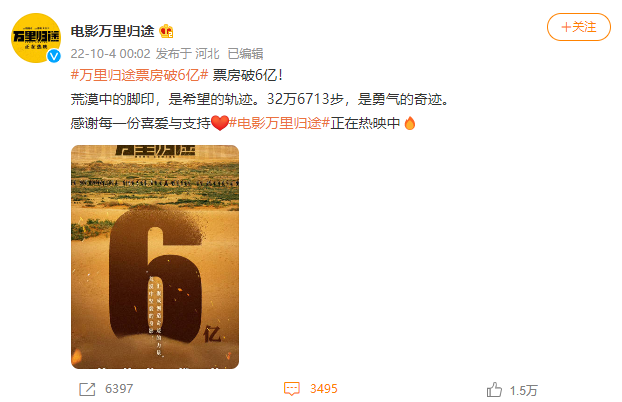The width and height of the screenshot is (622, 402).
Task: Click the blue verified badge on avatar
Action: 54,56
